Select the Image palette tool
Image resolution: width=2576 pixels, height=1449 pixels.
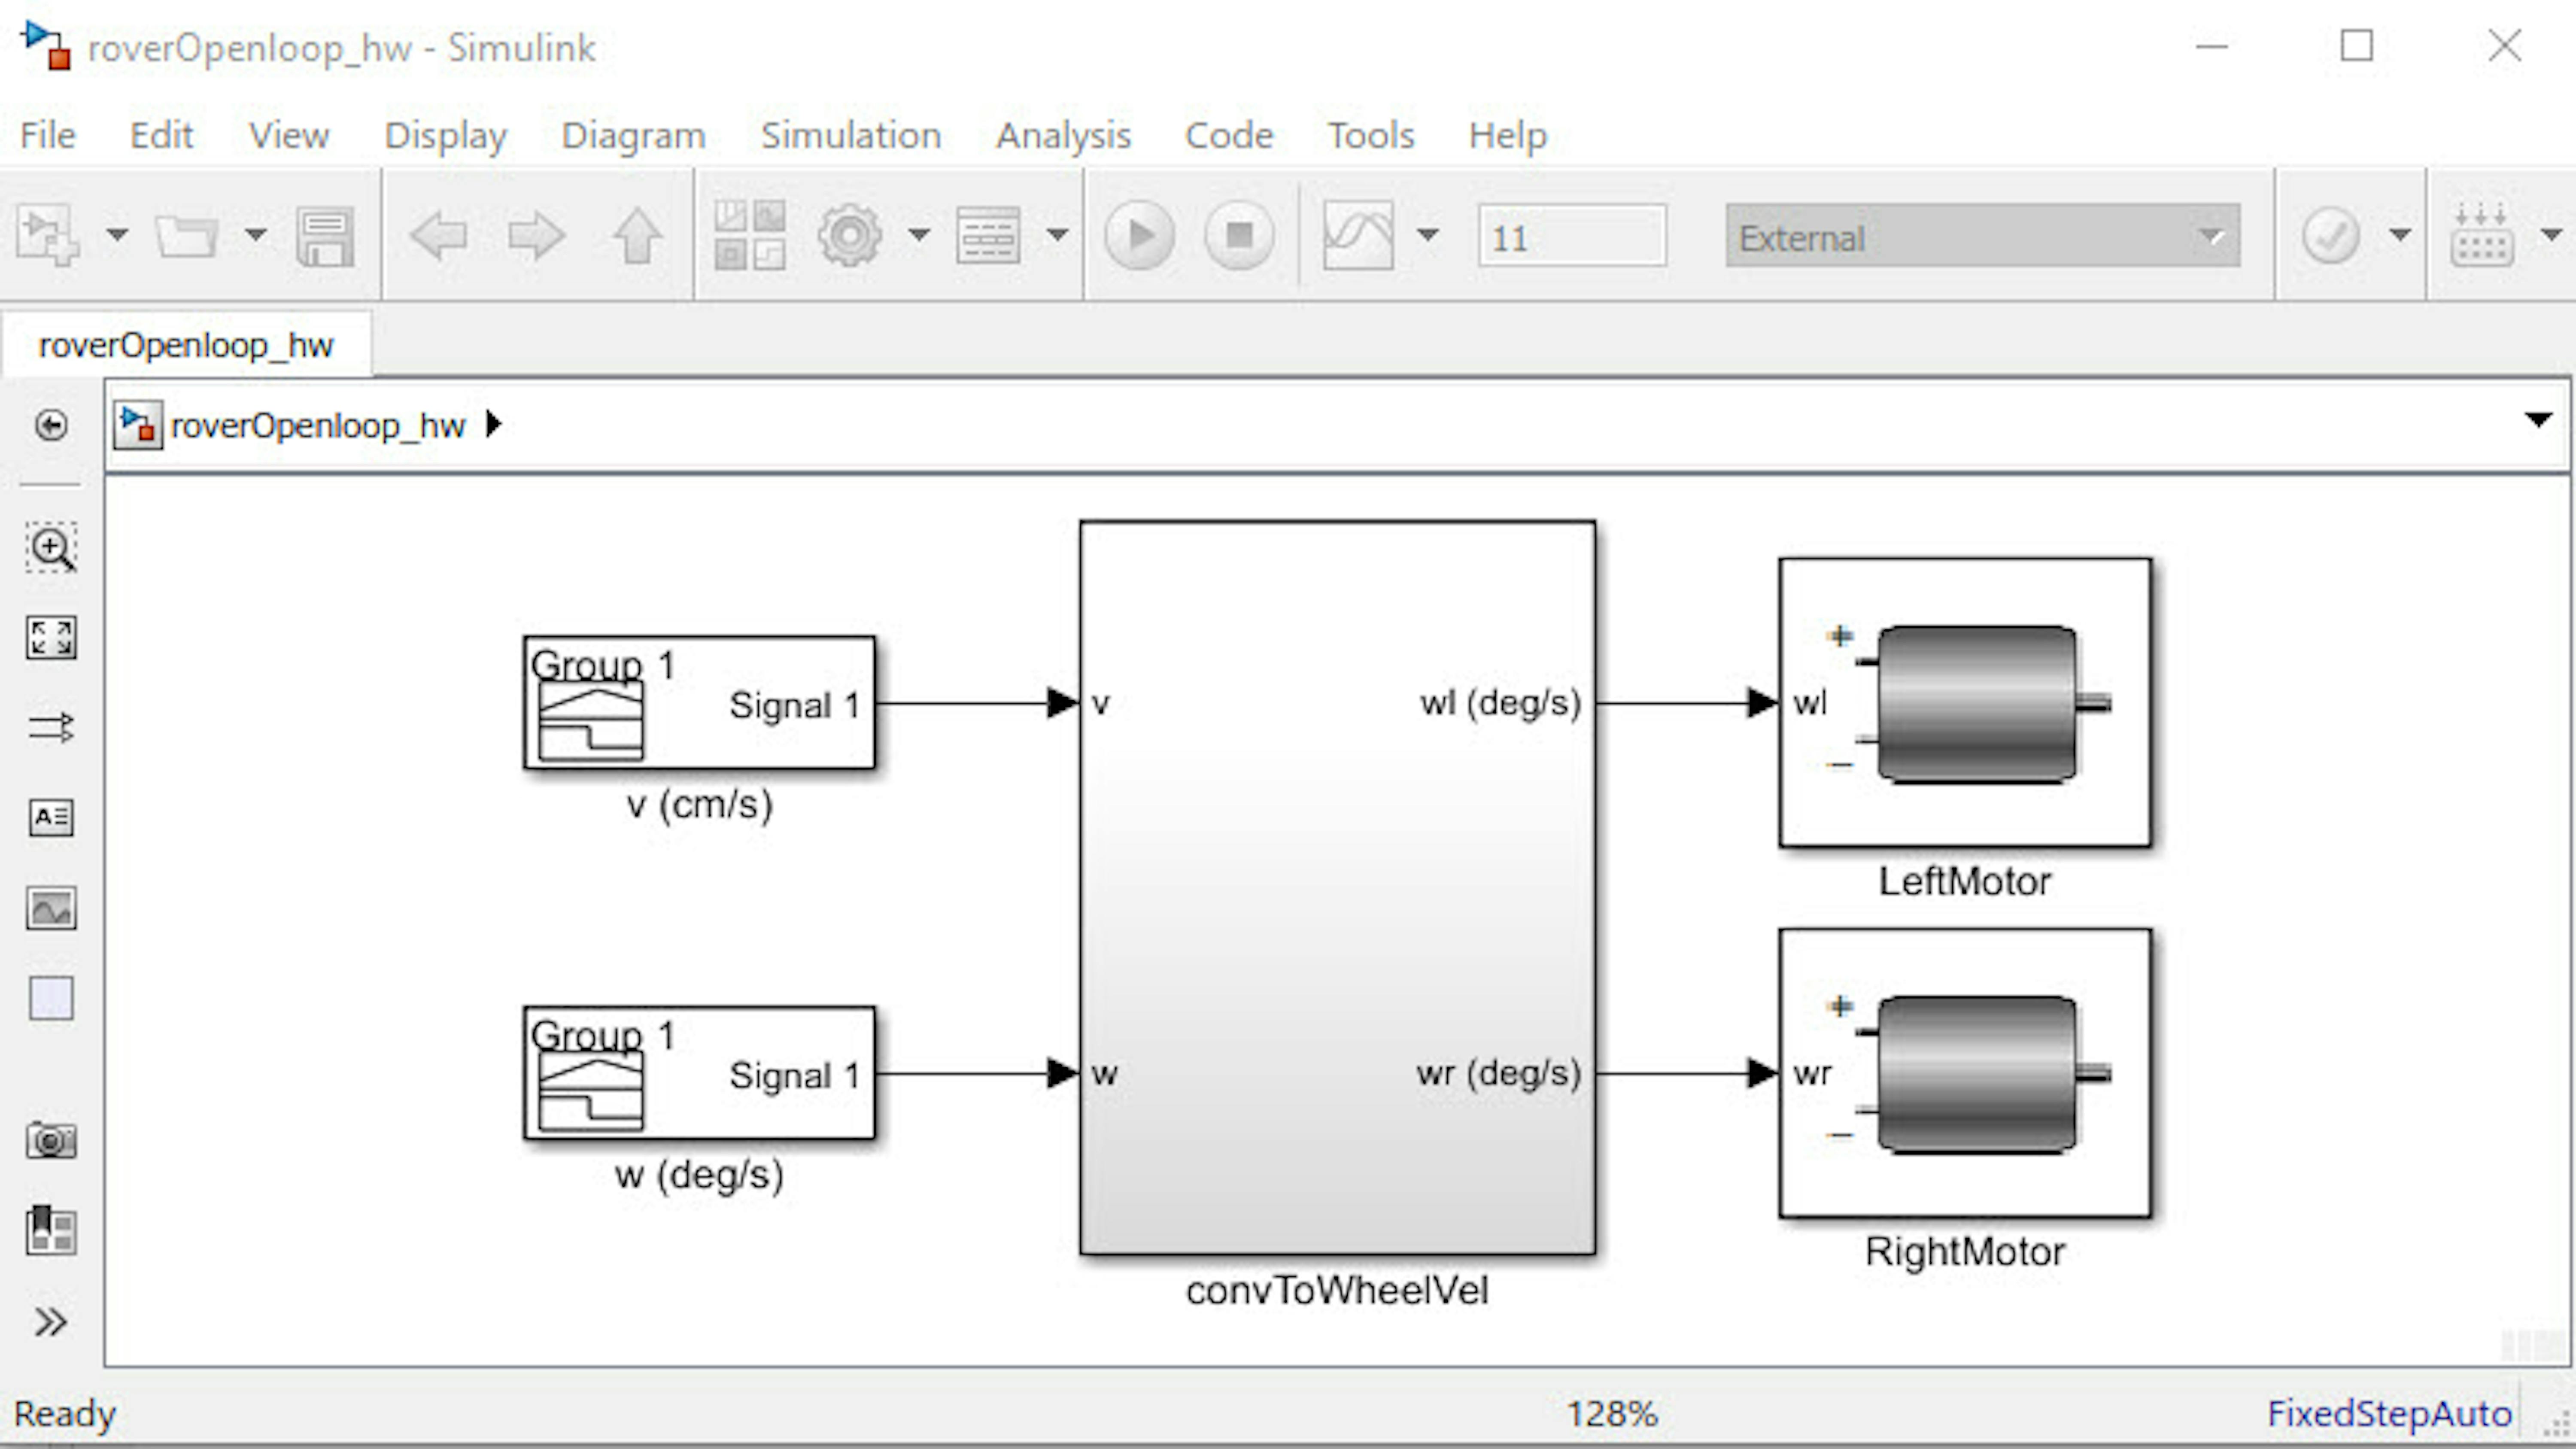(51, 908)
